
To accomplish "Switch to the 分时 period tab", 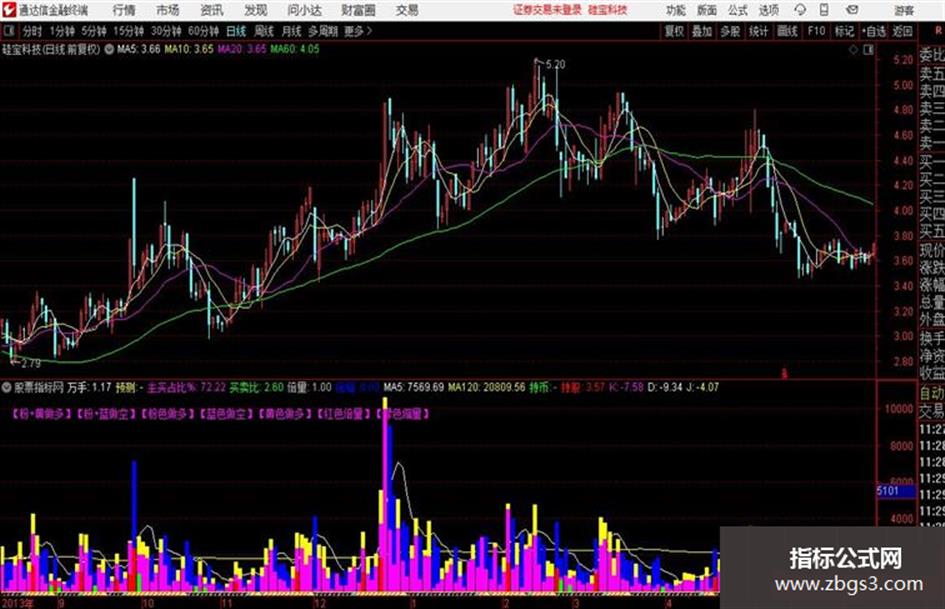I will click(32, 31).
